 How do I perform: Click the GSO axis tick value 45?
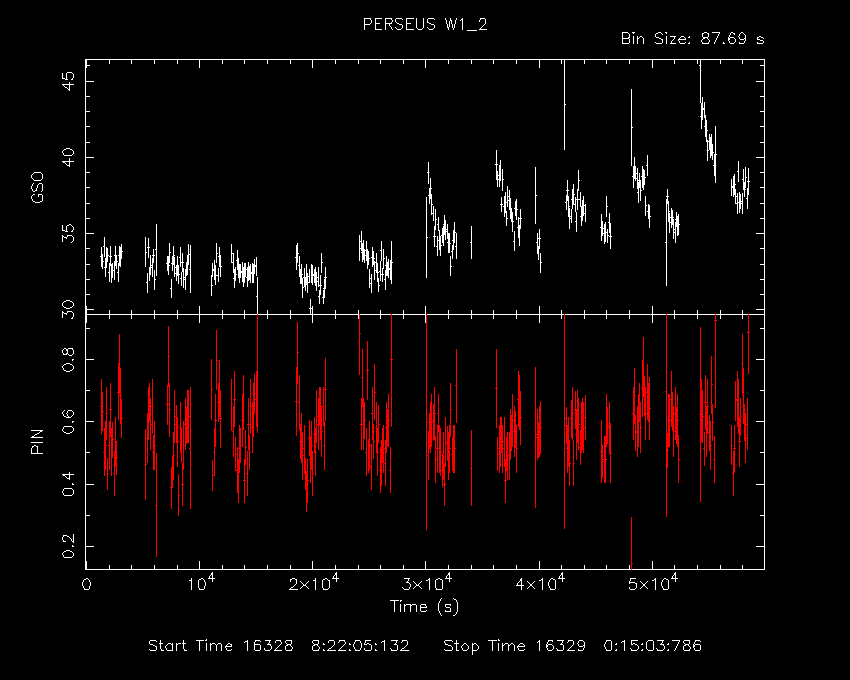(69, 81)
